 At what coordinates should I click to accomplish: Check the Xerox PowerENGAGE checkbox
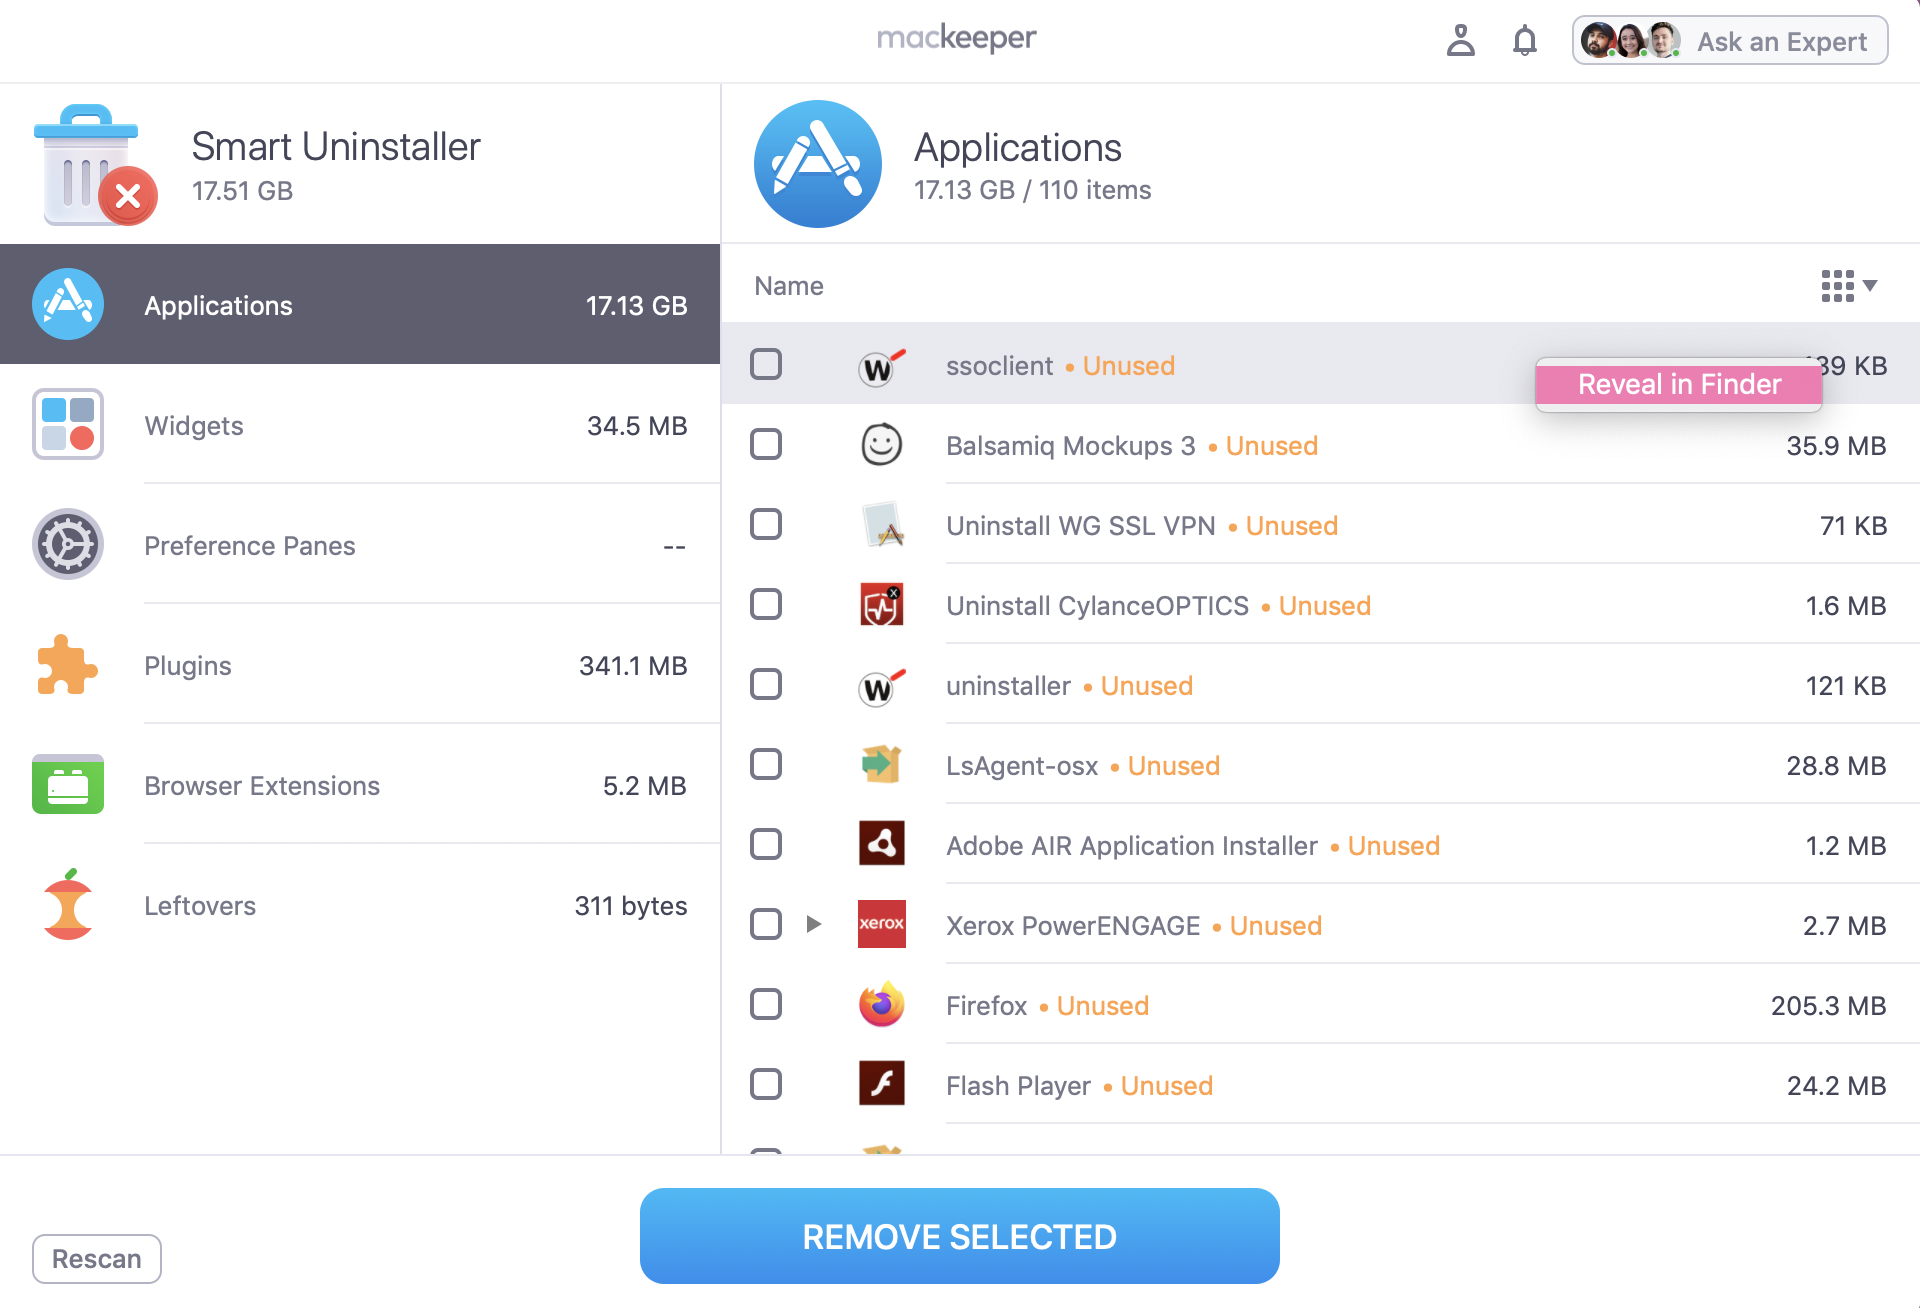766,924
